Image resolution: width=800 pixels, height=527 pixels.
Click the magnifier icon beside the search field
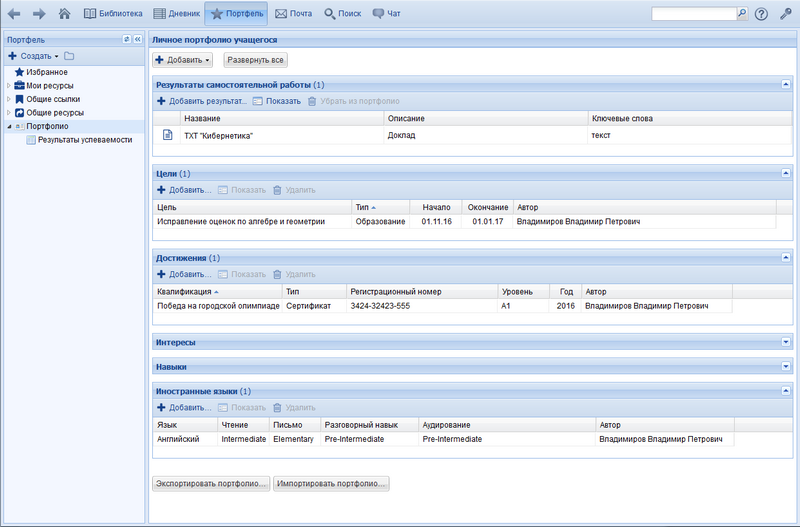pos(742,14)
